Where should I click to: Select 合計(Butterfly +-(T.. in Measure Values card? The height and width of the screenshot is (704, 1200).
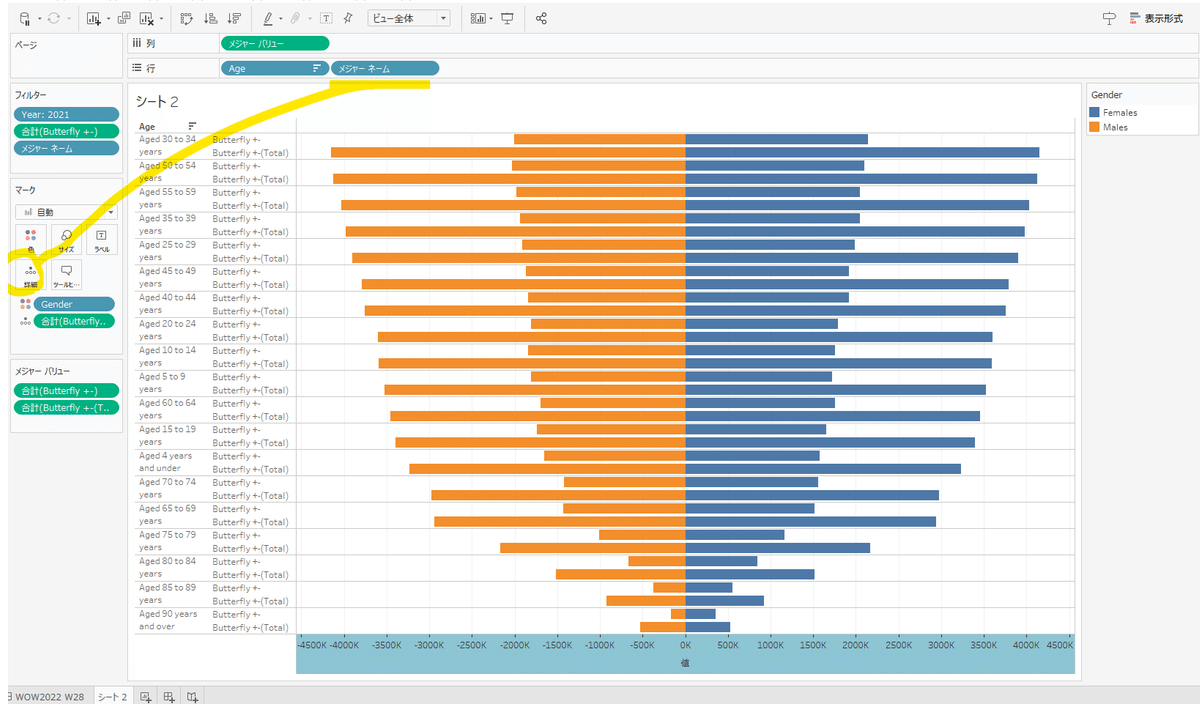[67, 408]
